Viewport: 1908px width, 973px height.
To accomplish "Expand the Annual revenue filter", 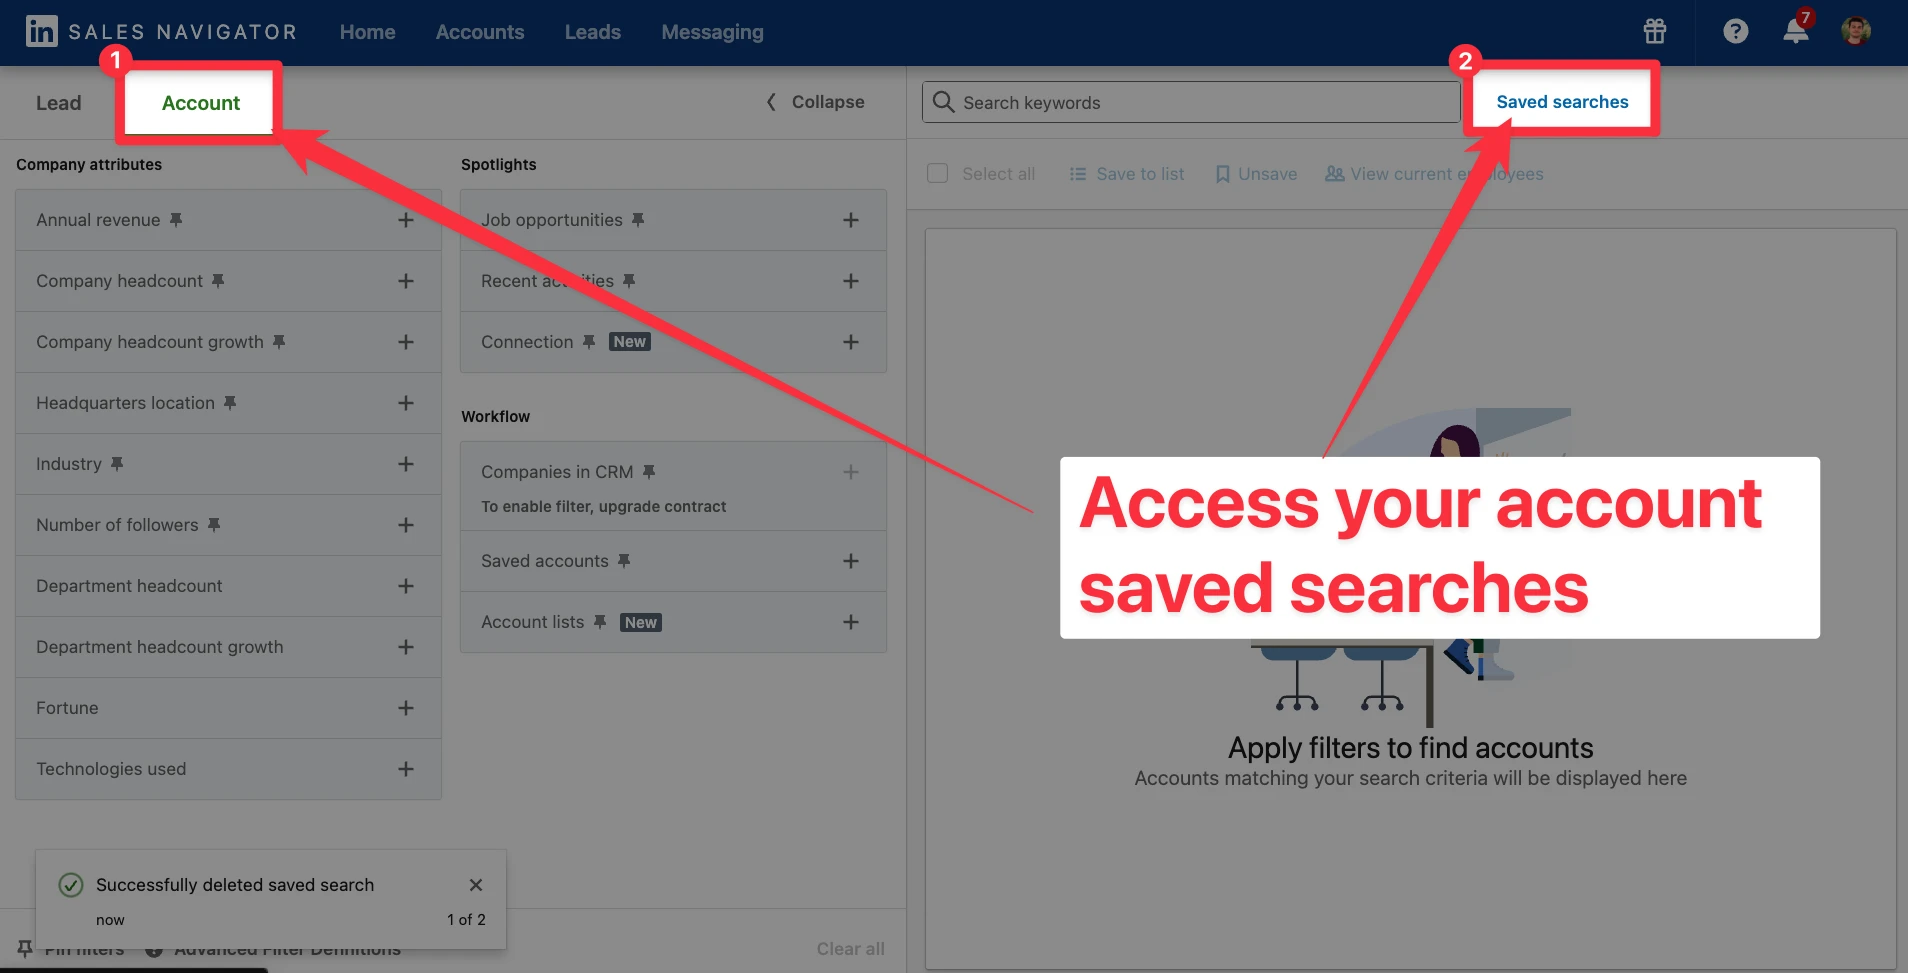I will click(x=405, y=220).
